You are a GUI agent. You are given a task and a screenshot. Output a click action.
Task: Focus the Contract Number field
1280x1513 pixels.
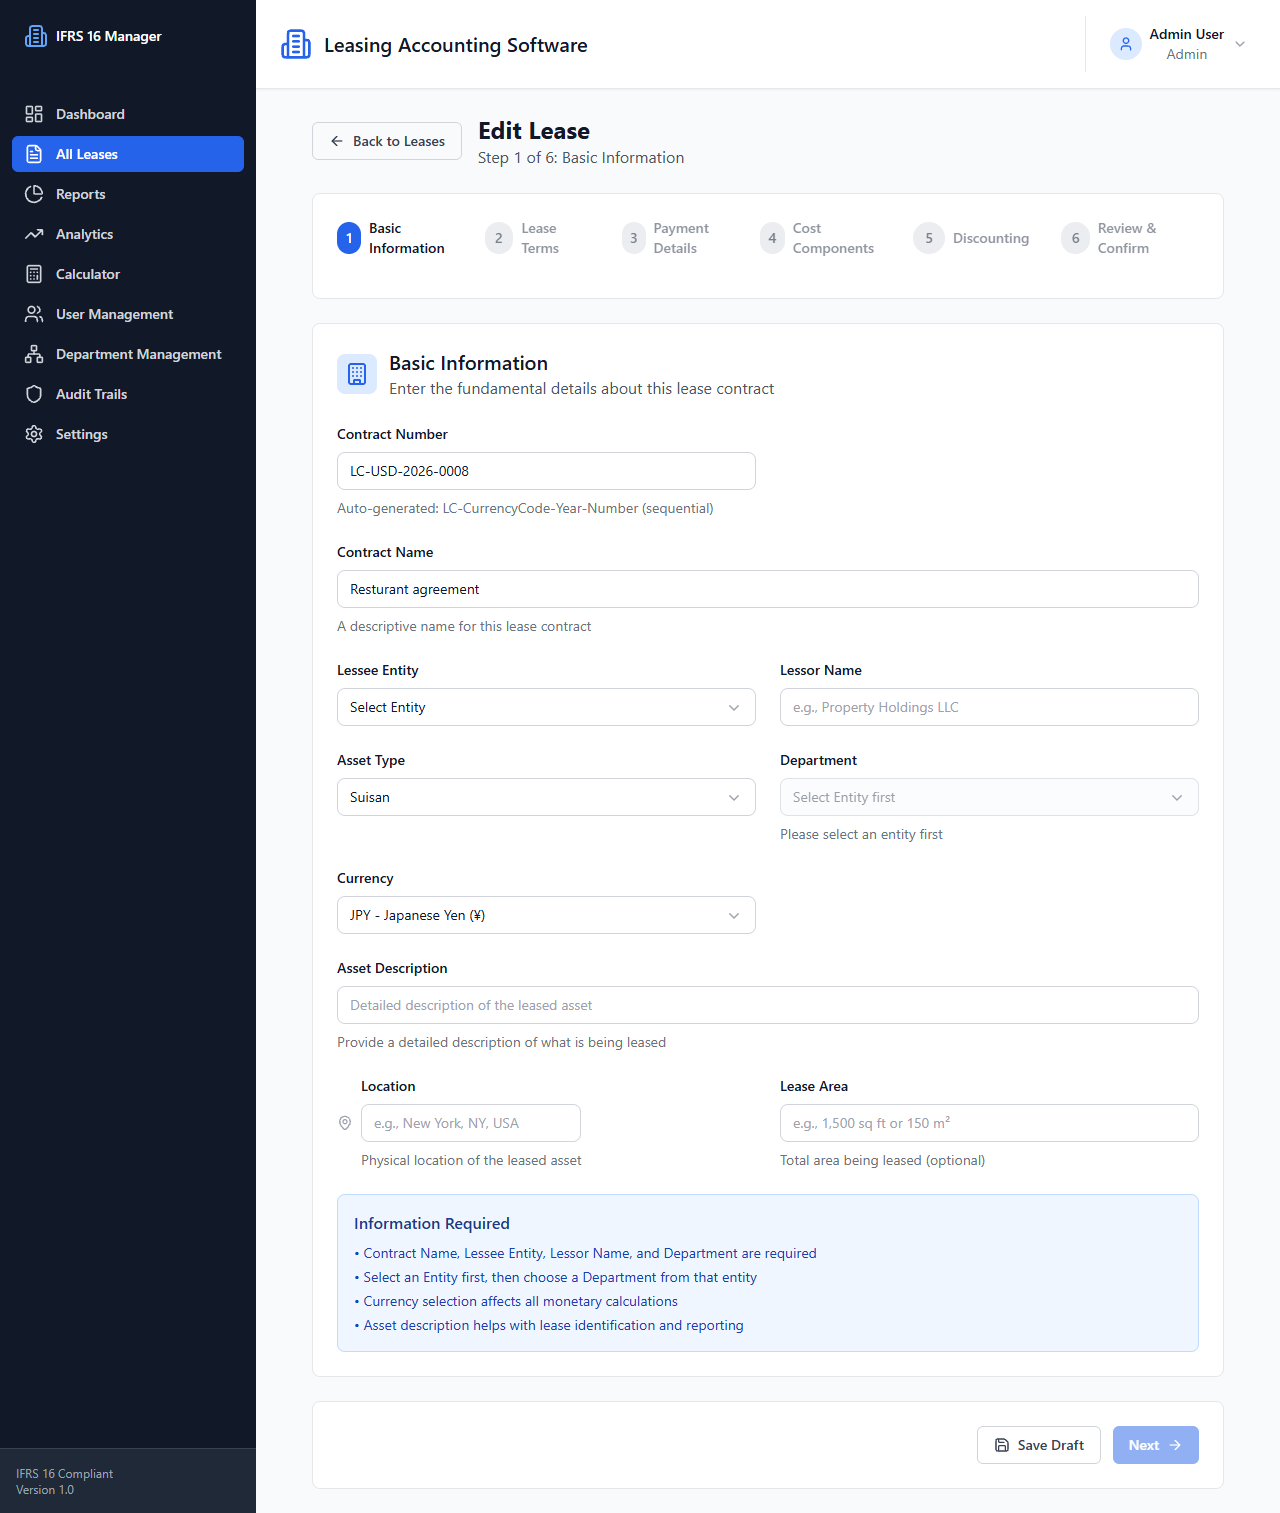546,471
